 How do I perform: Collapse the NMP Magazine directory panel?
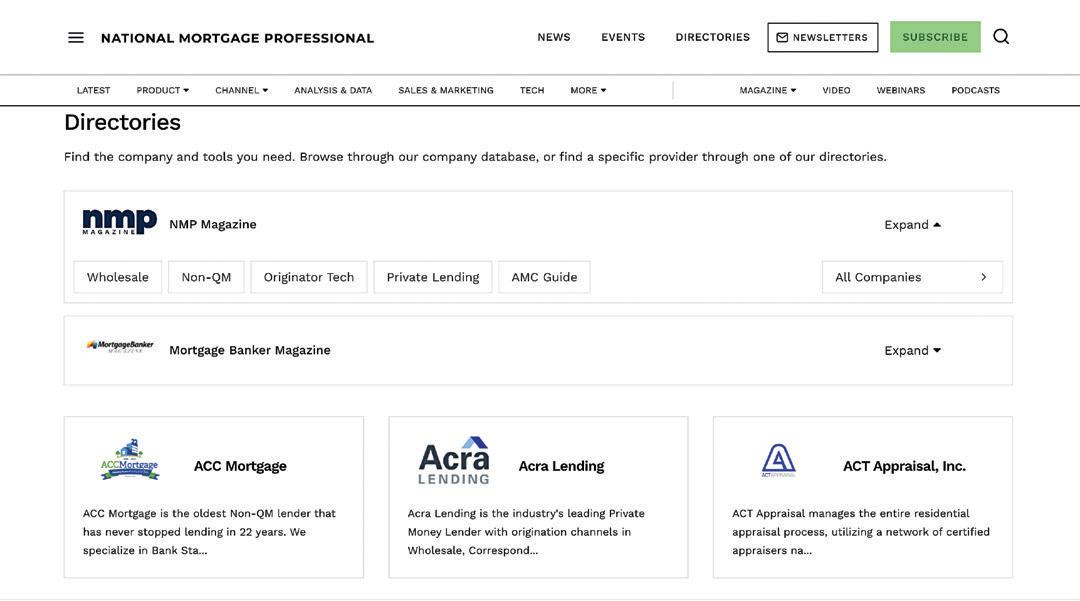913,224
